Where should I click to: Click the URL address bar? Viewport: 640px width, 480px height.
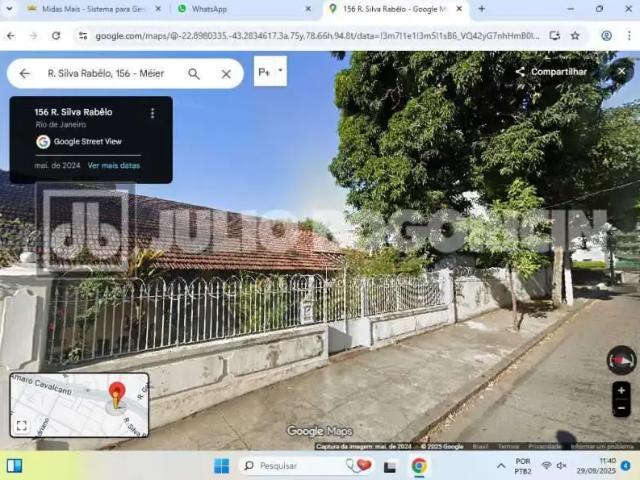(316, 36)
